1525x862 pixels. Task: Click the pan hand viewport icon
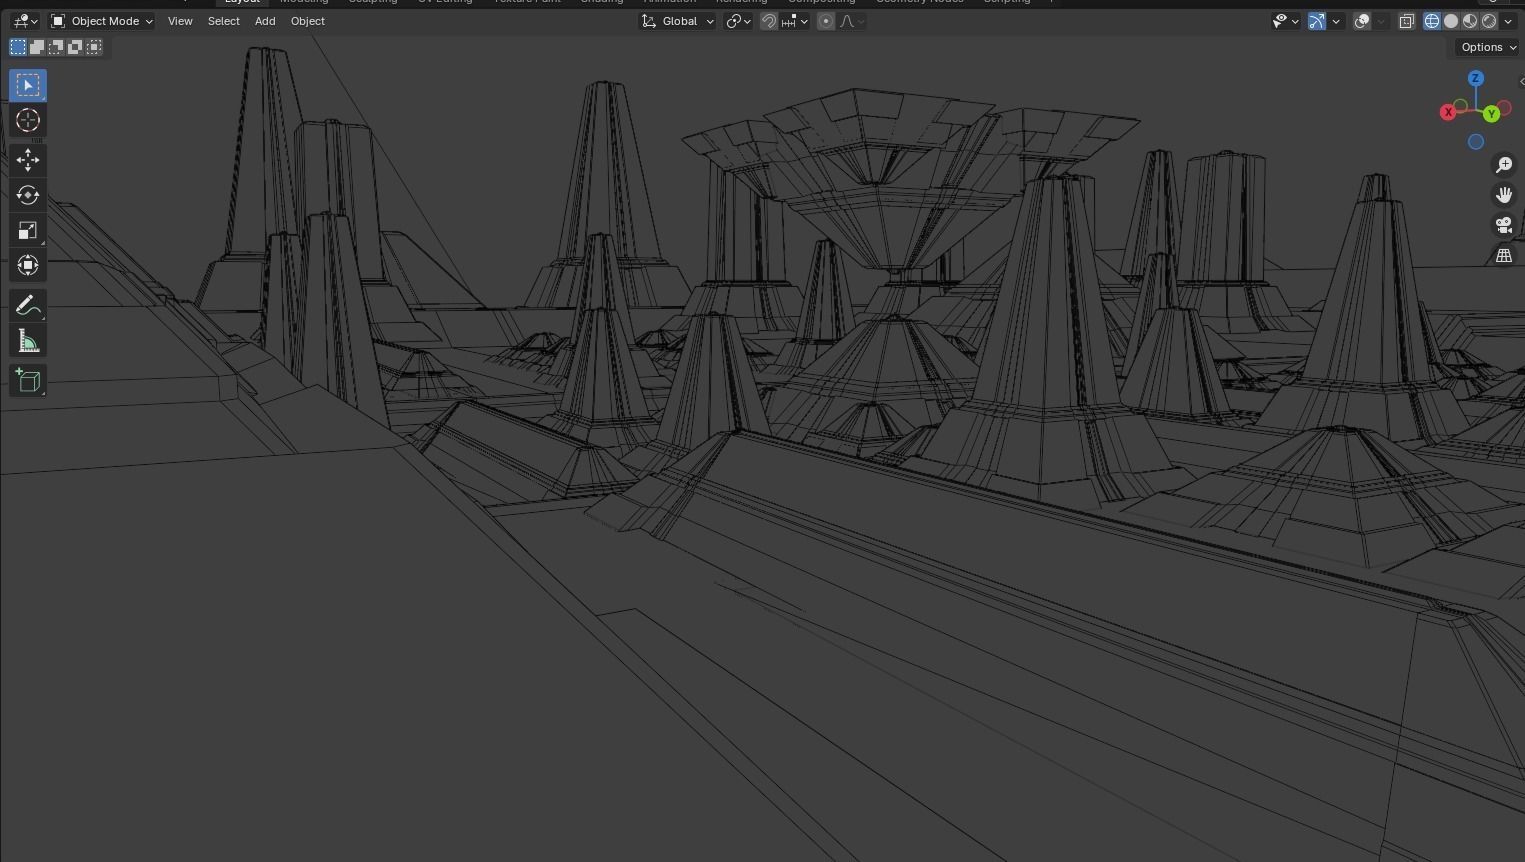1504,195
